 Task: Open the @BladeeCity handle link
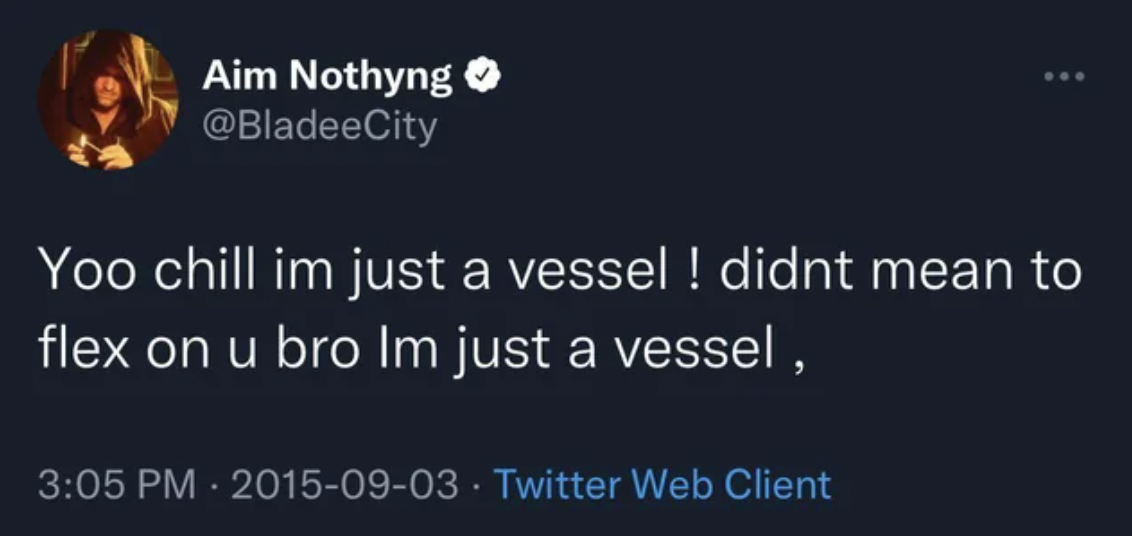point(319,127)
